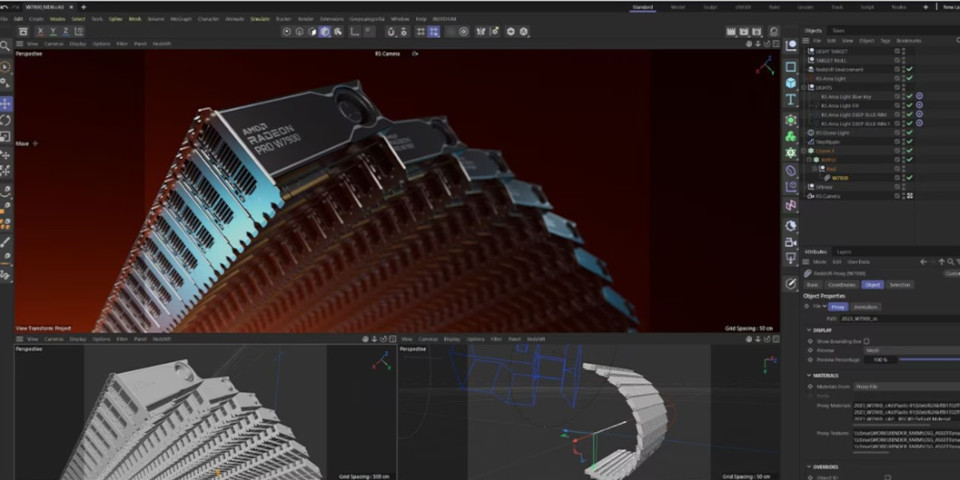
Task: Open the search magnifier in left toolbar
Action: click(x=5, y=47)
